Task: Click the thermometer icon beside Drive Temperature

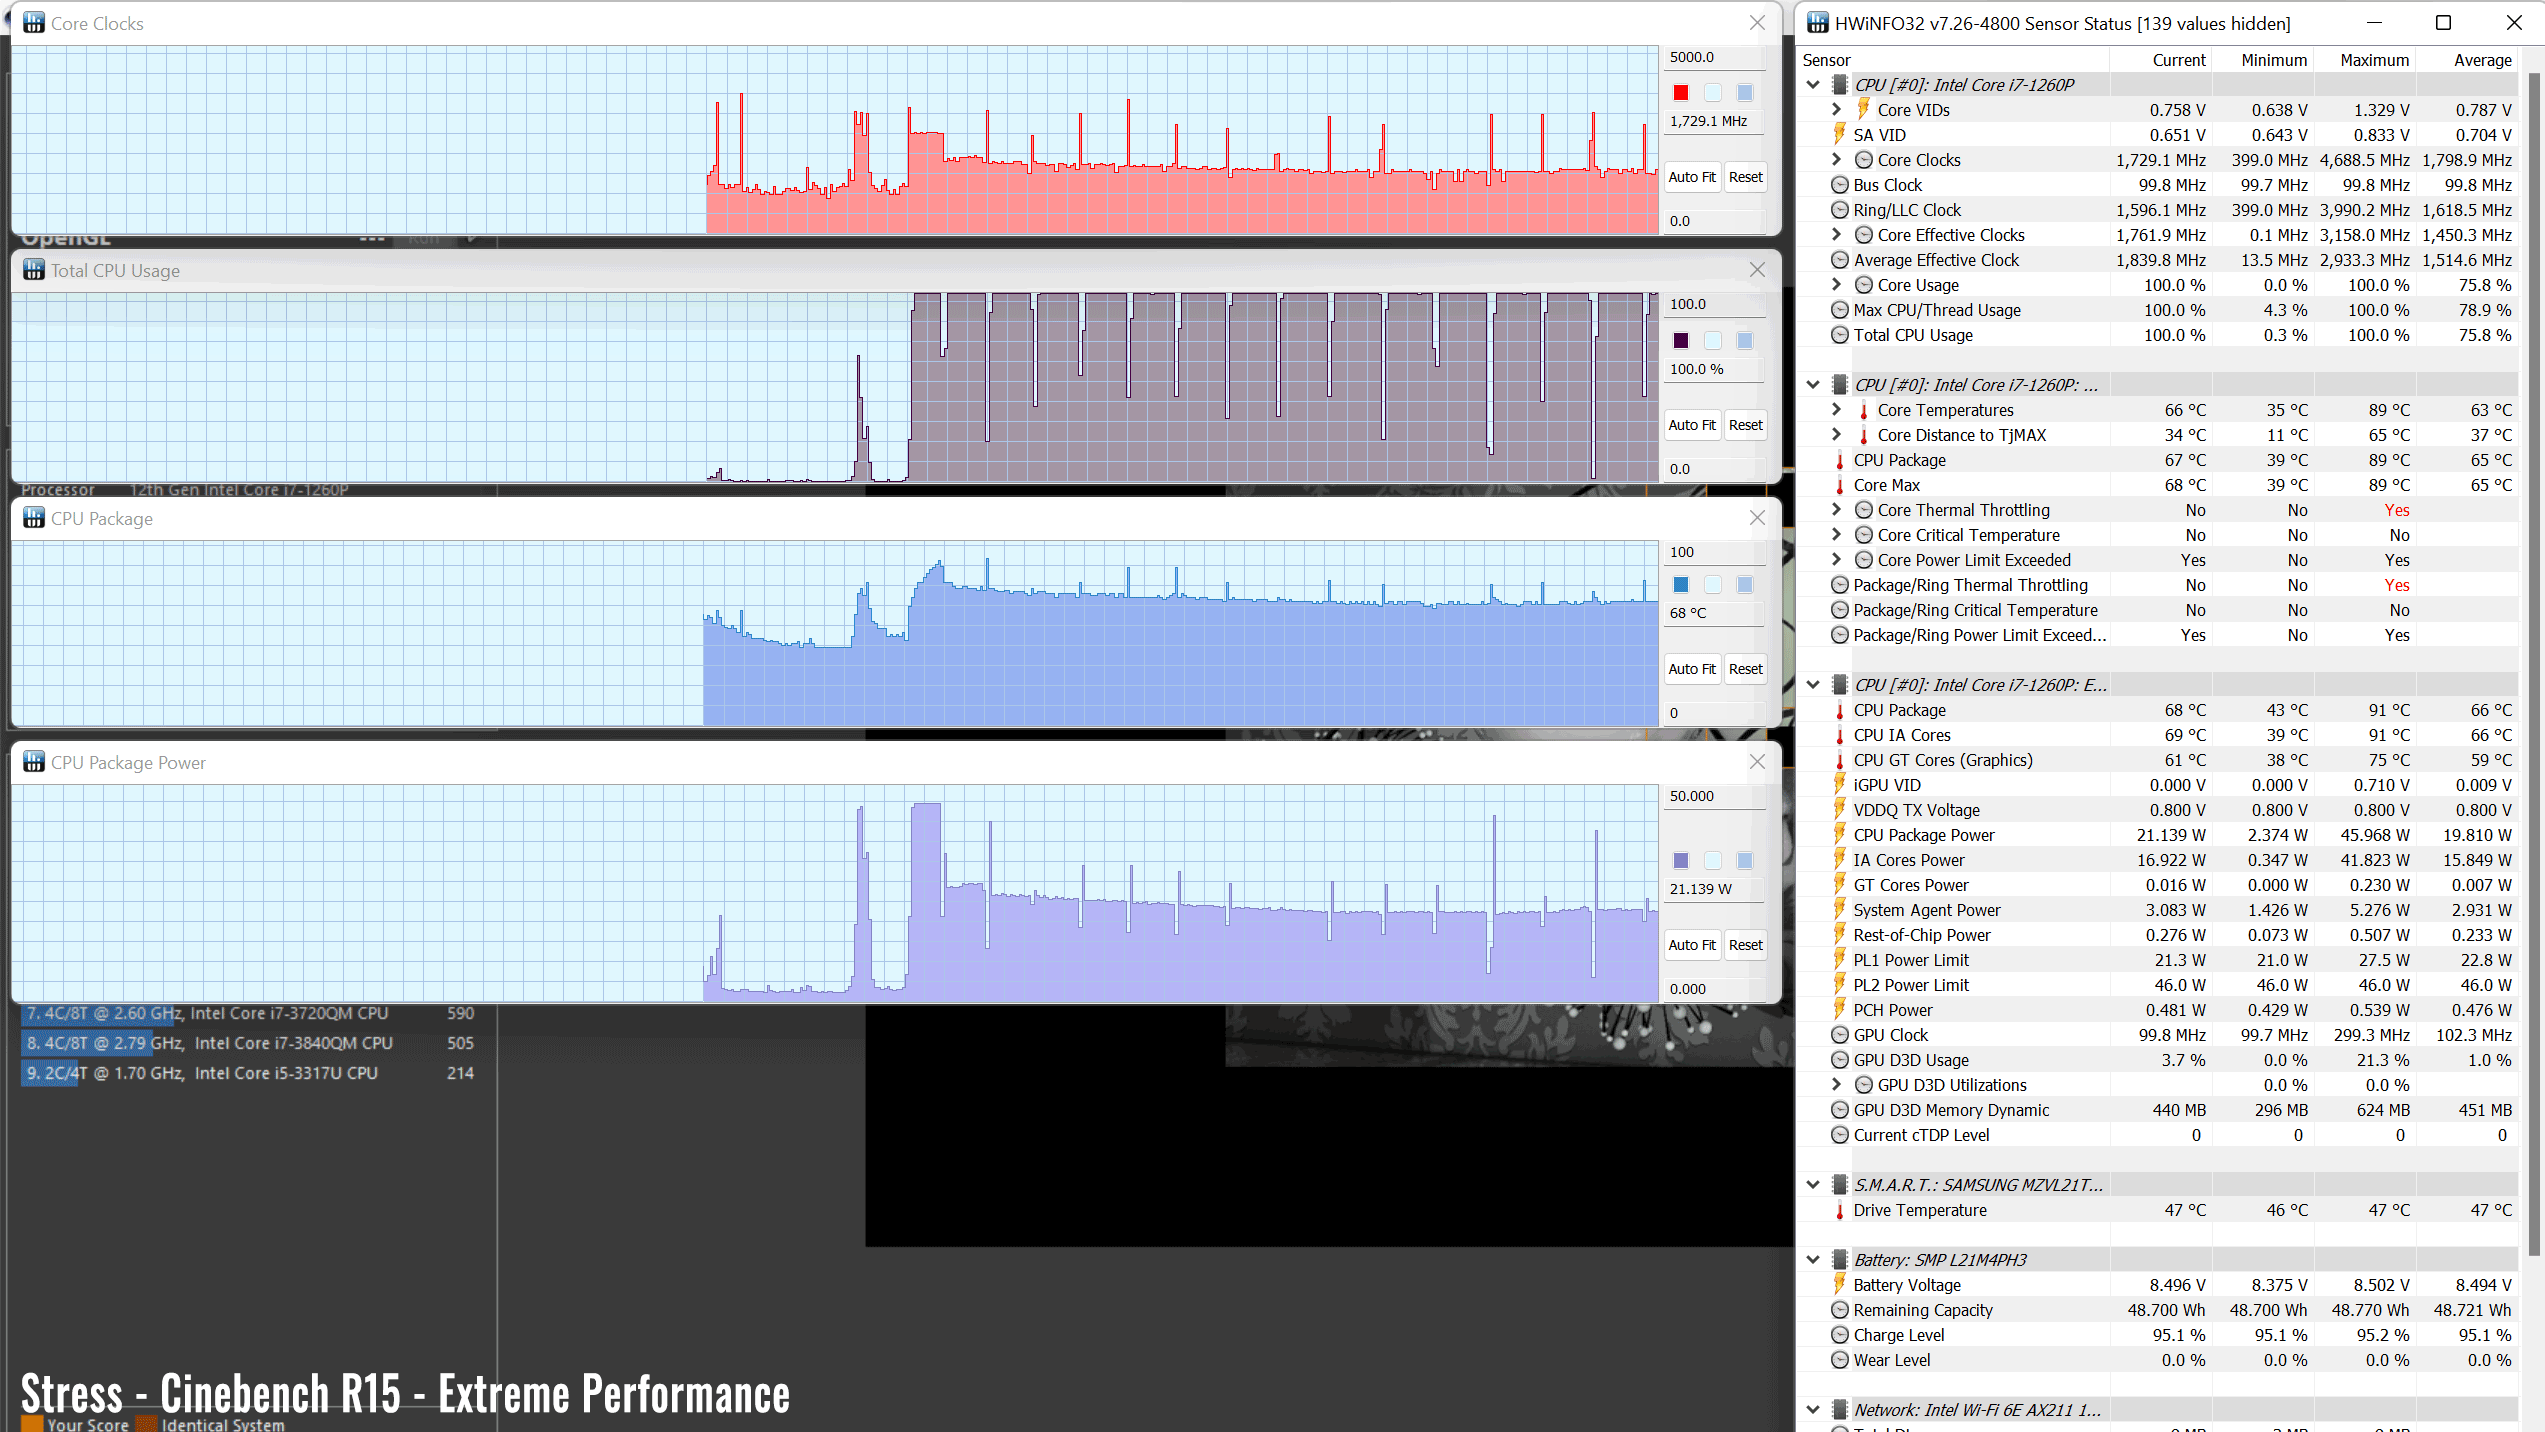Action: (x=1839, y=1210)
